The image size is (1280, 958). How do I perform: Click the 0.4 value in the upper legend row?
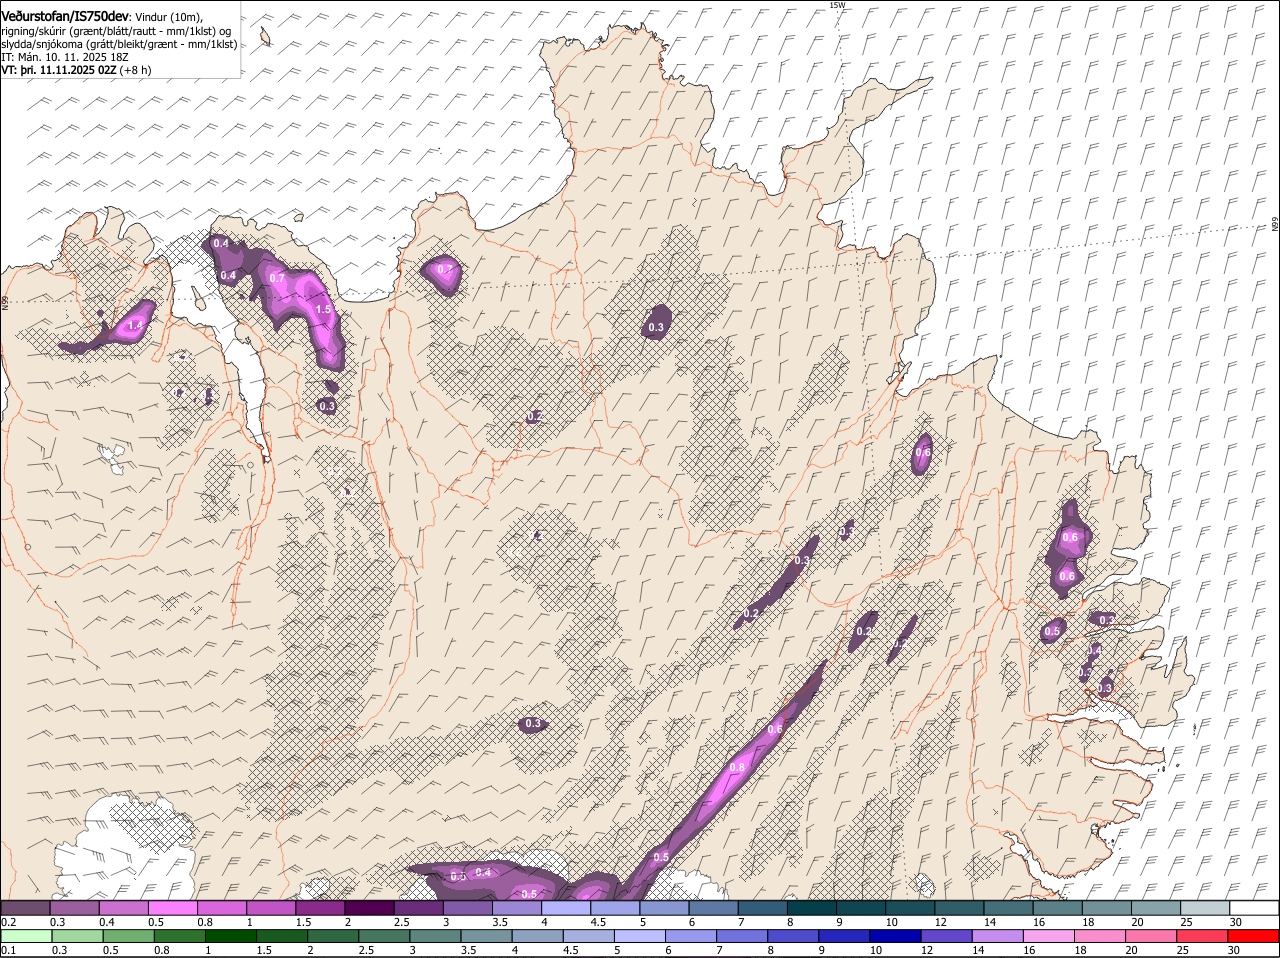(x=107, y=922)
